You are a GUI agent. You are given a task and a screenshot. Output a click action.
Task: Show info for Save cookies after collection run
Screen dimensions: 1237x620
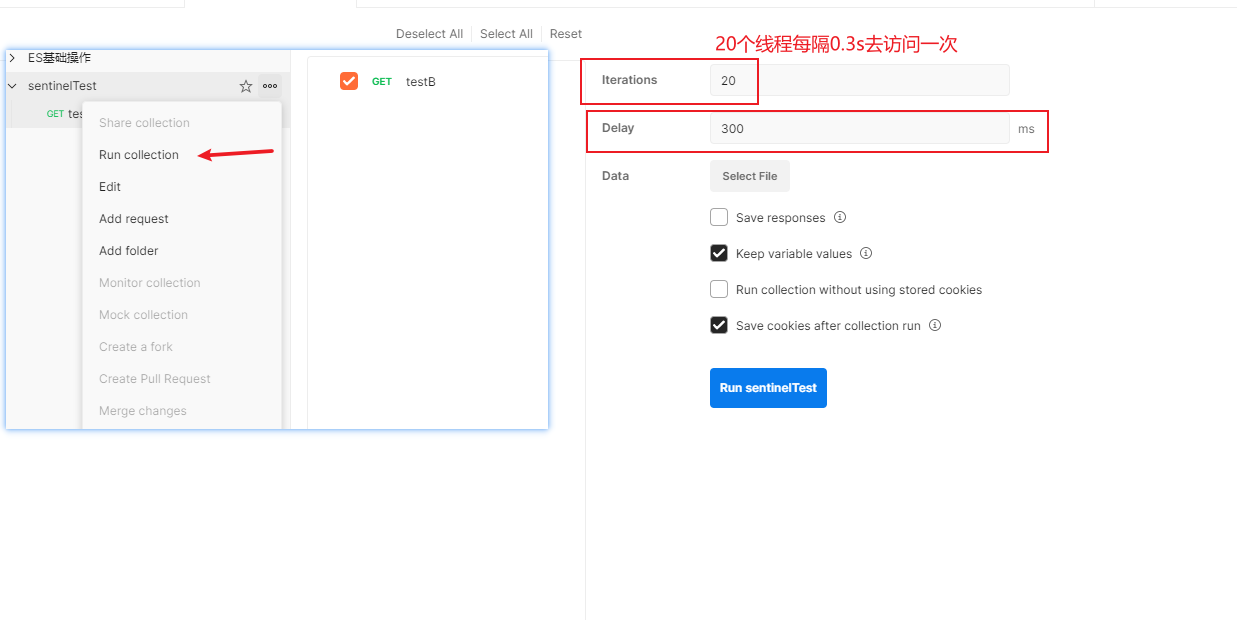pos(935,325)
